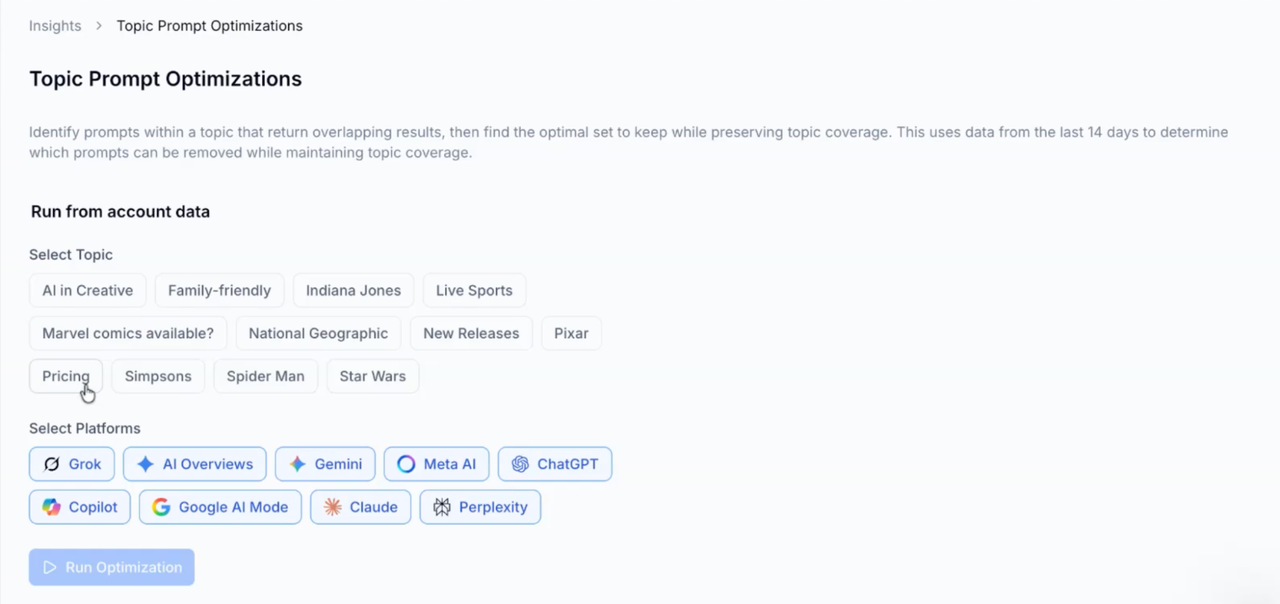Select the Pixar topic
Viewport: 1280px width, 604px height.
click(571, 333)
